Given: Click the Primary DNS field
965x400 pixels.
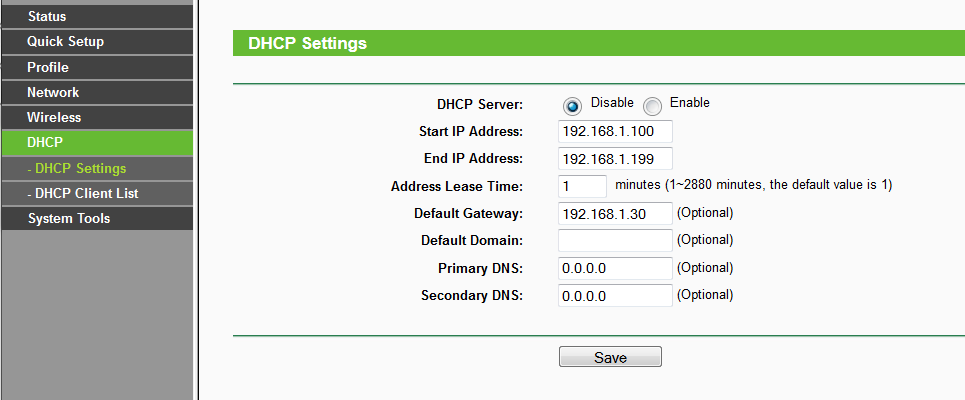Looking at the screenshot, I should point(615,268).
